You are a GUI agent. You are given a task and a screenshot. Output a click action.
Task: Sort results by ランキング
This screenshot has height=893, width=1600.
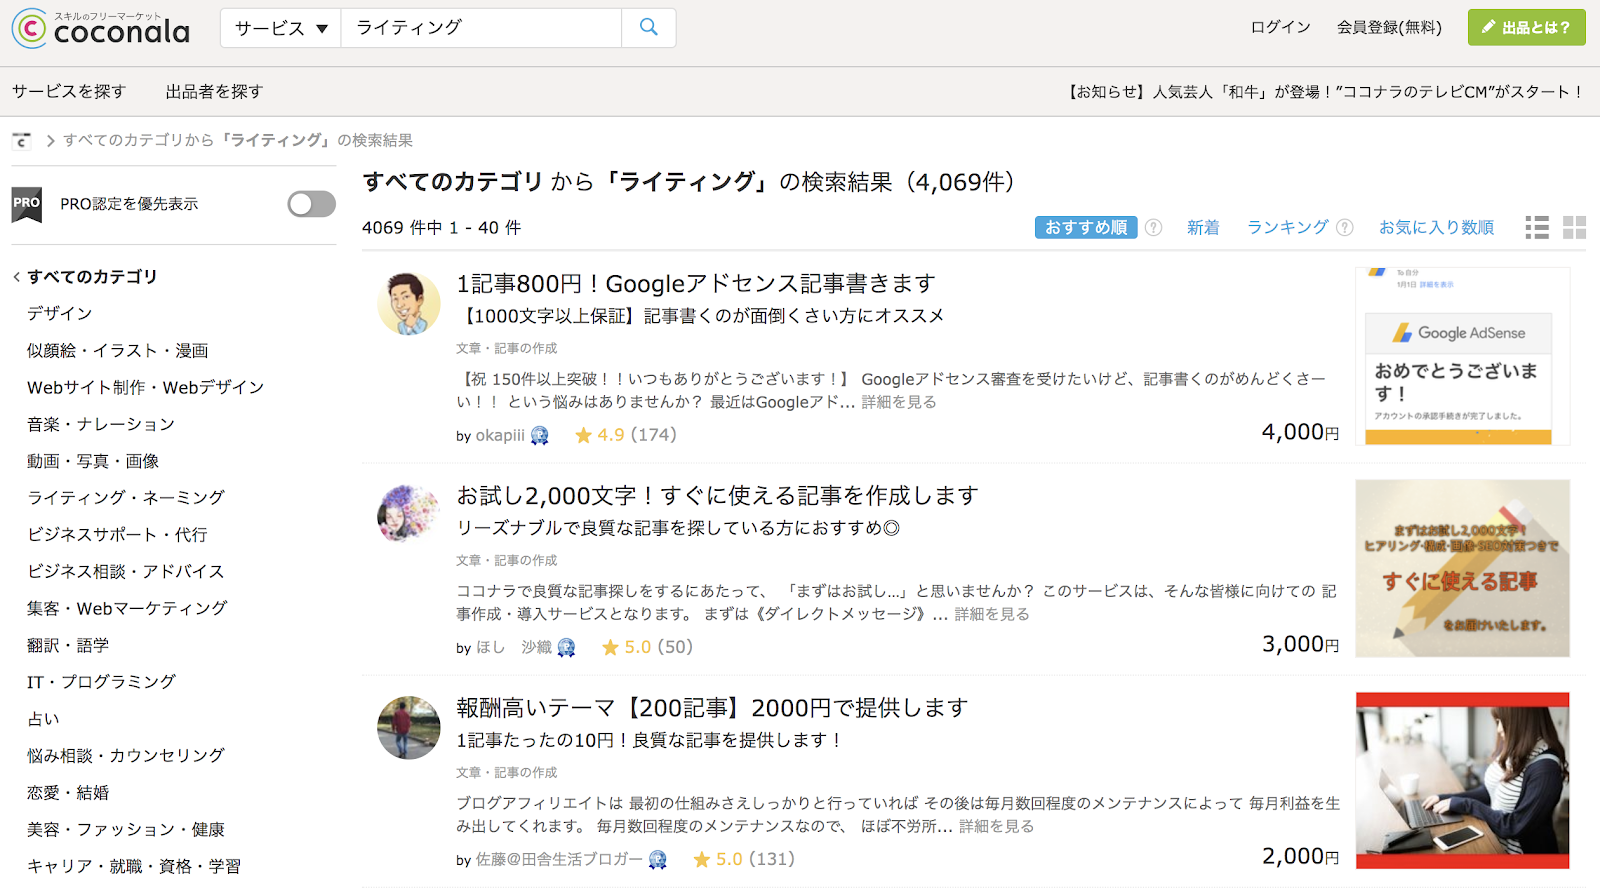point(1287,228)
